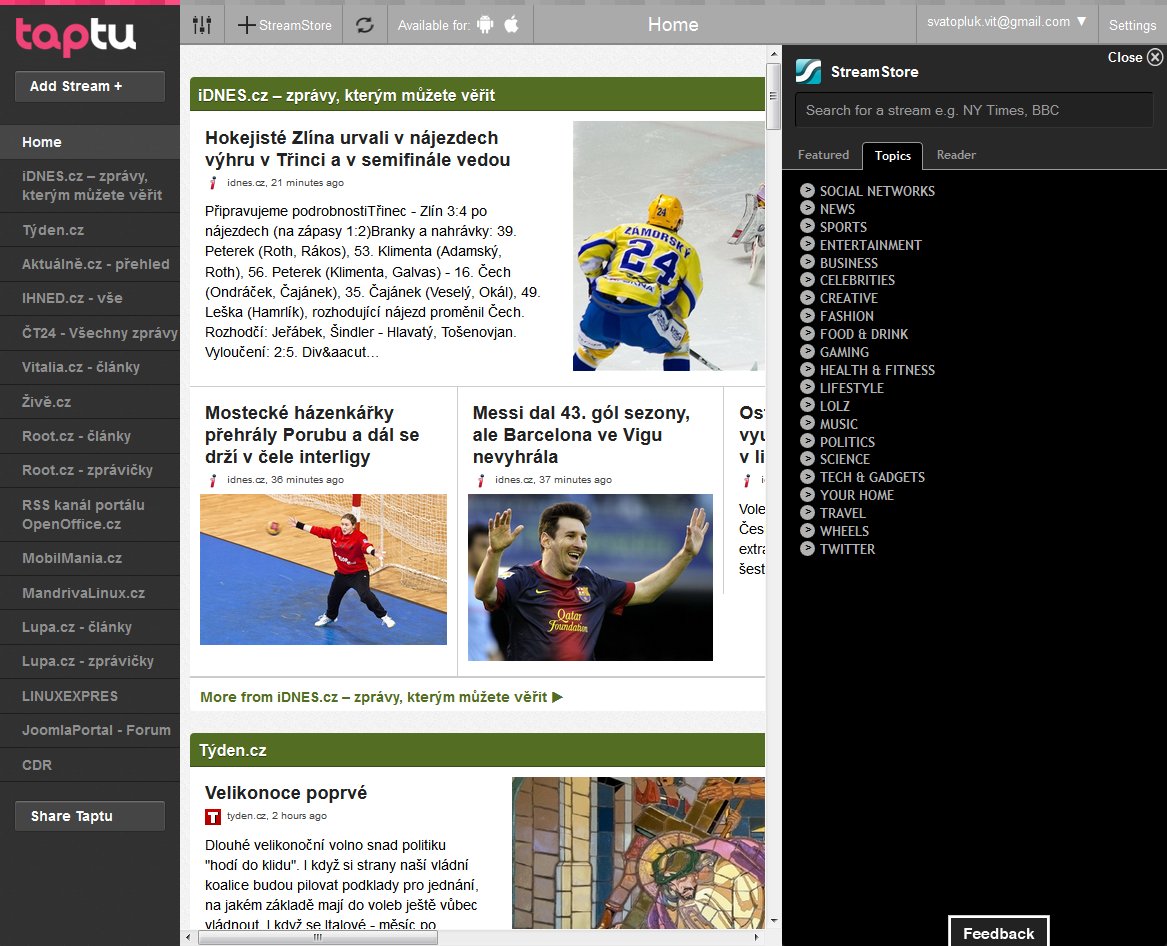Select the Živě.cz stream

coord(89,402)
